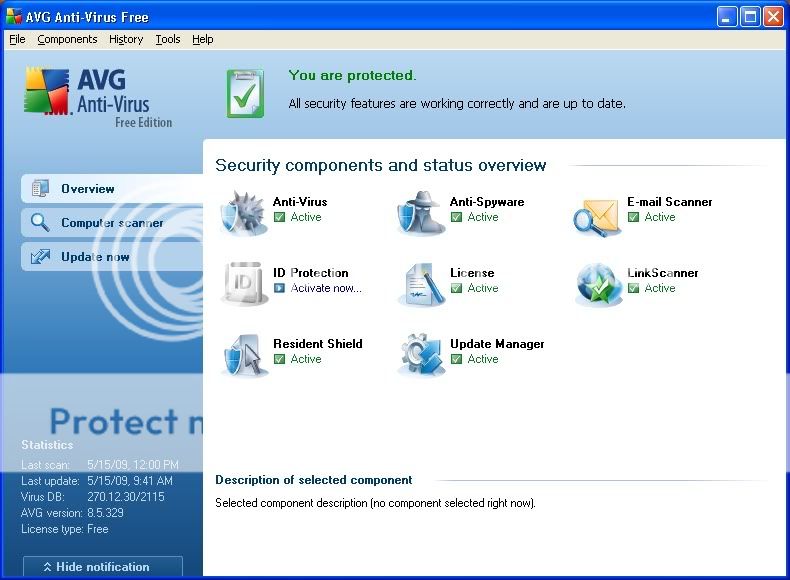Click the AVG title bar icon
This screenshot has height=580, width=790.
tap(14, 16)
